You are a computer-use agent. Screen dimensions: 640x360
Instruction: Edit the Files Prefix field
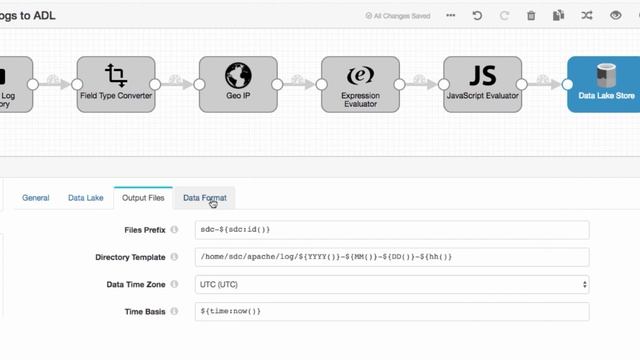392,230
